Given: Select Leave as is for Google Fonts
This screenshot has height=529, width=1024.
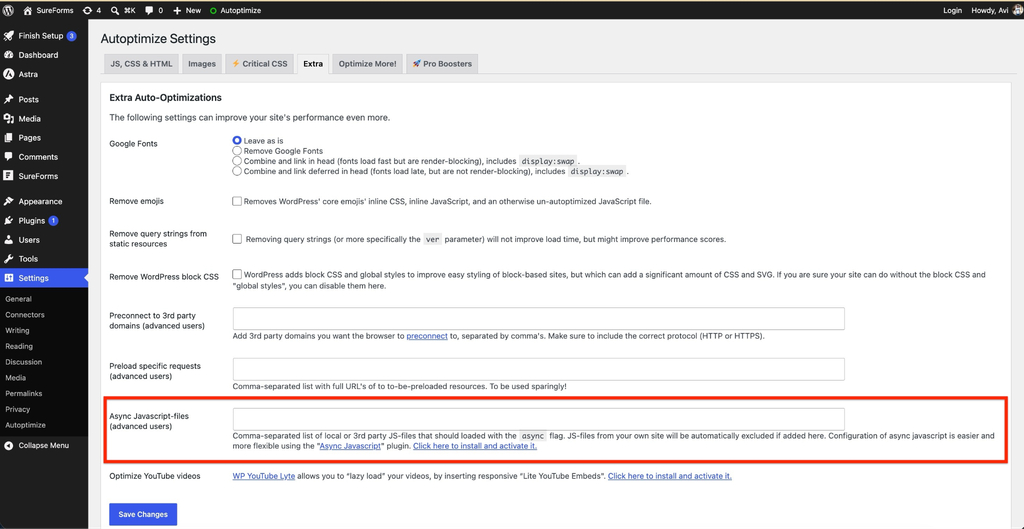Looking at the screenshot, I should click(237, 140).
